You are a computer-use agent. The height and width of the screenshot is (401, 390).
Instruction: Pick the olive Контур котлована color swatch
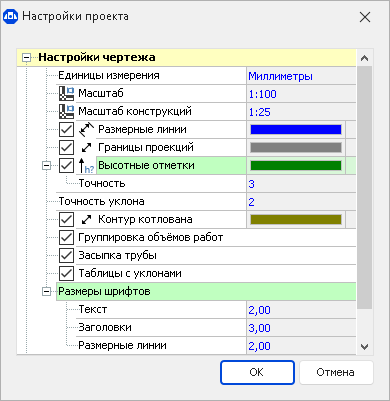click(296, 220)
